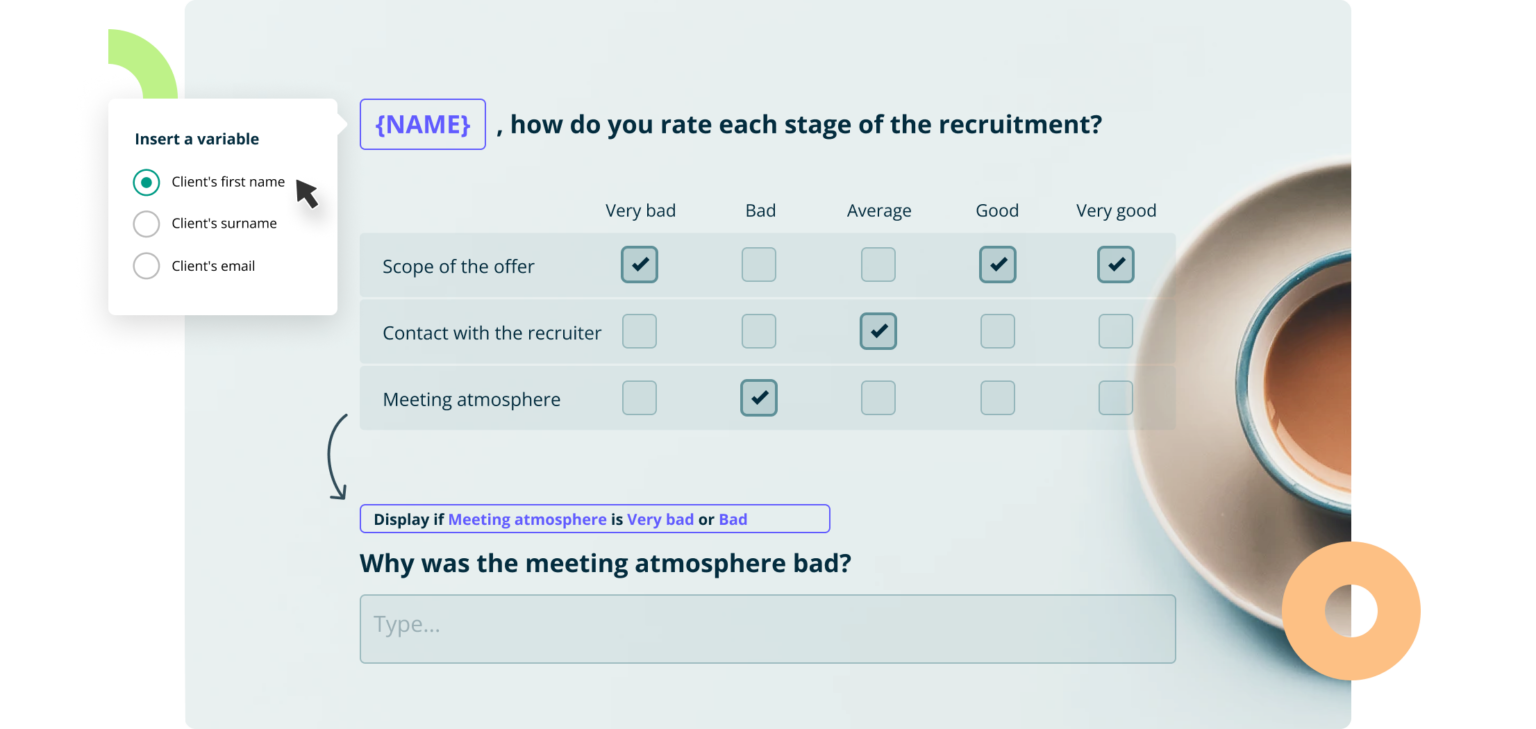Click the {NAME} variable tag
This screenshot has height=729, width=1536.
coord(422,124)
